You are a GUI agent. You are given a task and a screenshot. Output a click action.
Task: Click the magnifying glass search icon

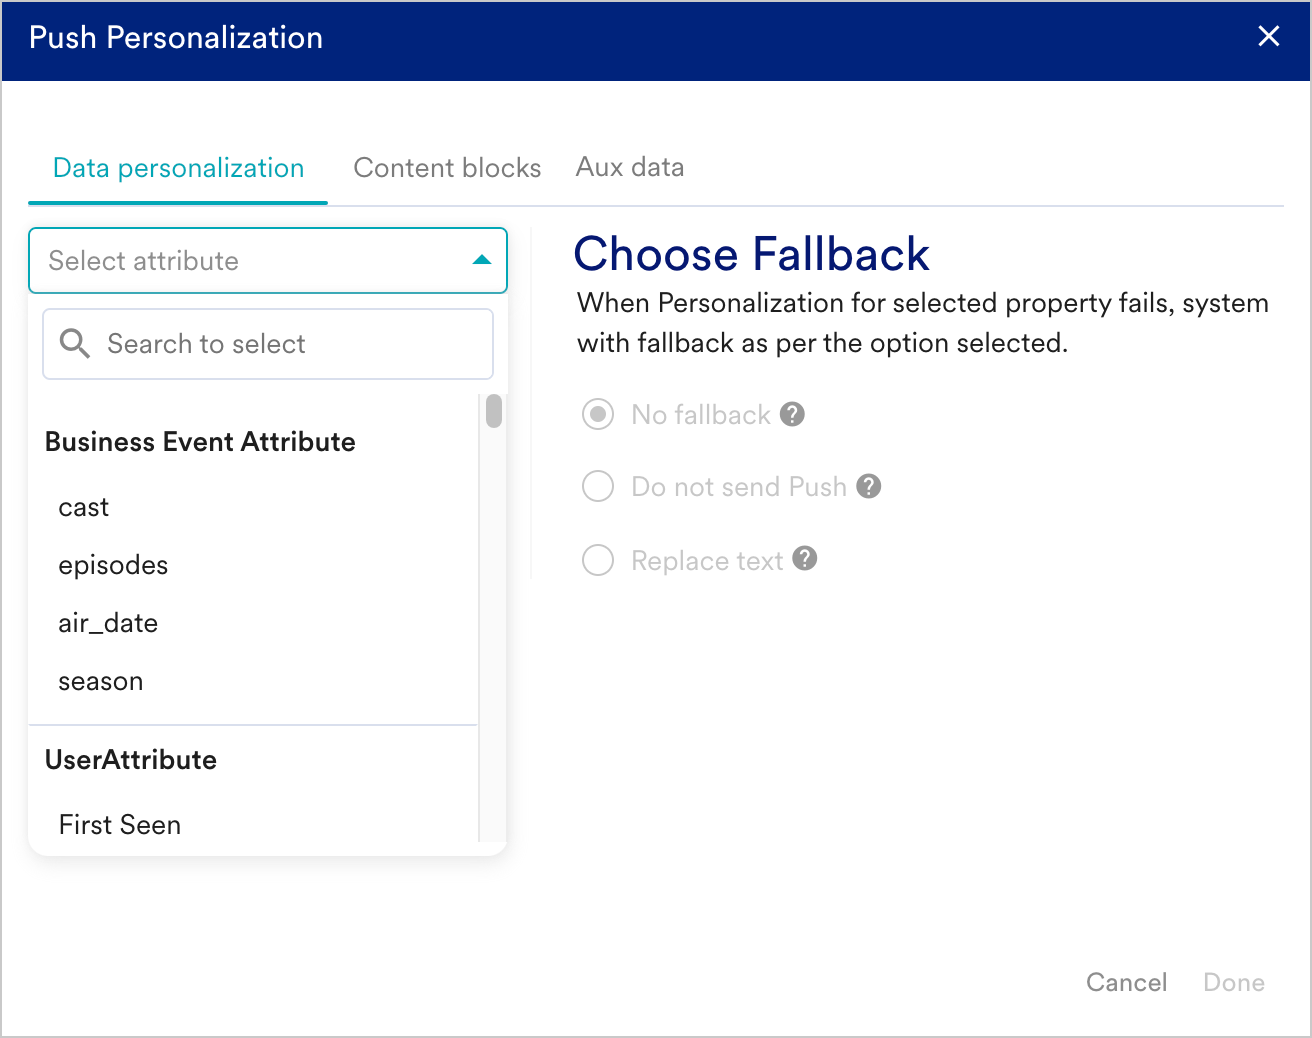(75, 344)
